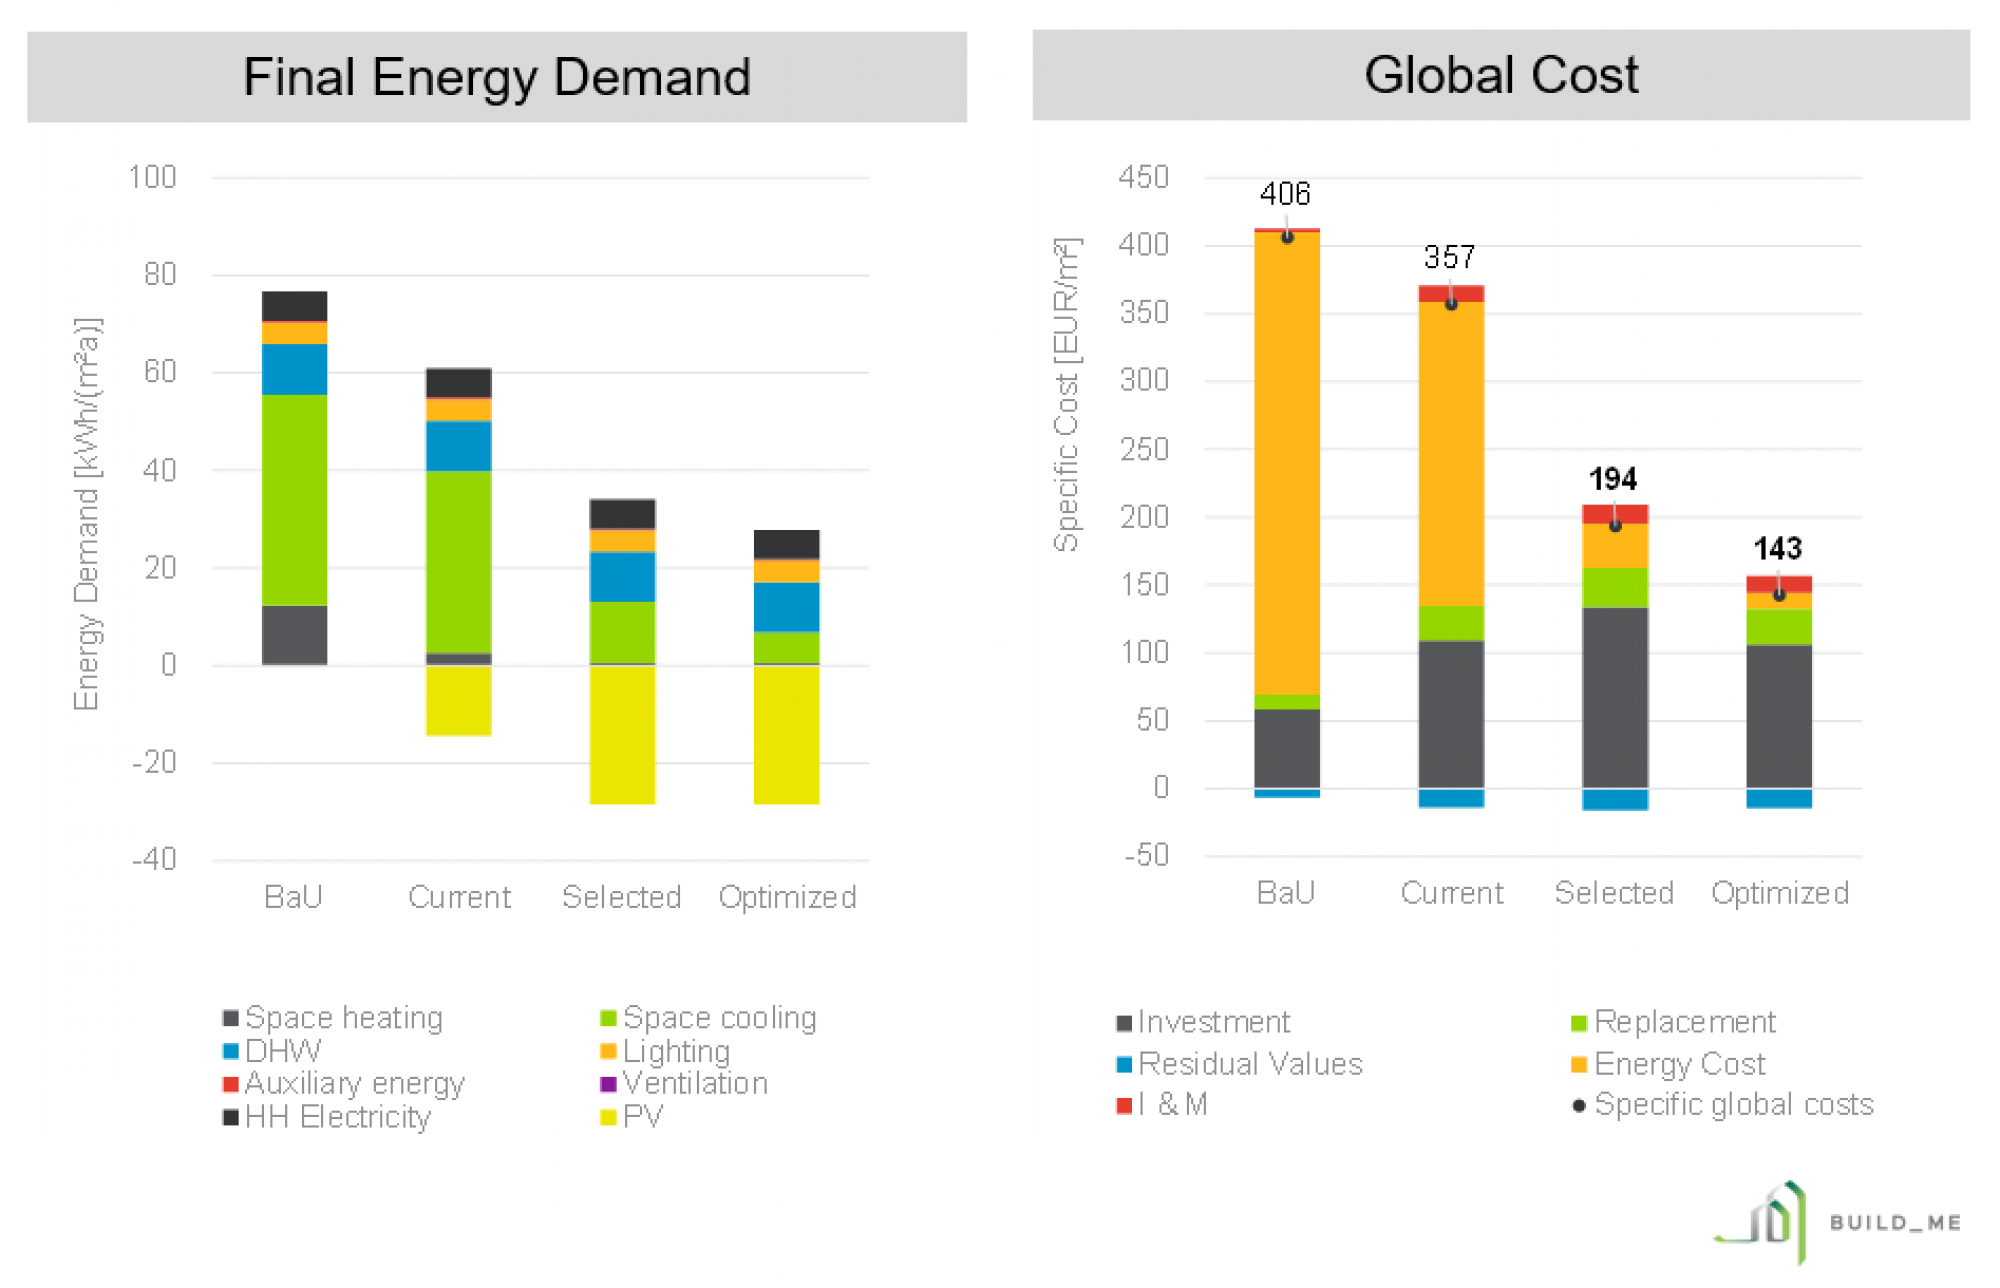Click the Selected PV negative bar segment
The width and height of the screenshot is (2000, 1288).
pyautogui.click(x=622, y=735)
